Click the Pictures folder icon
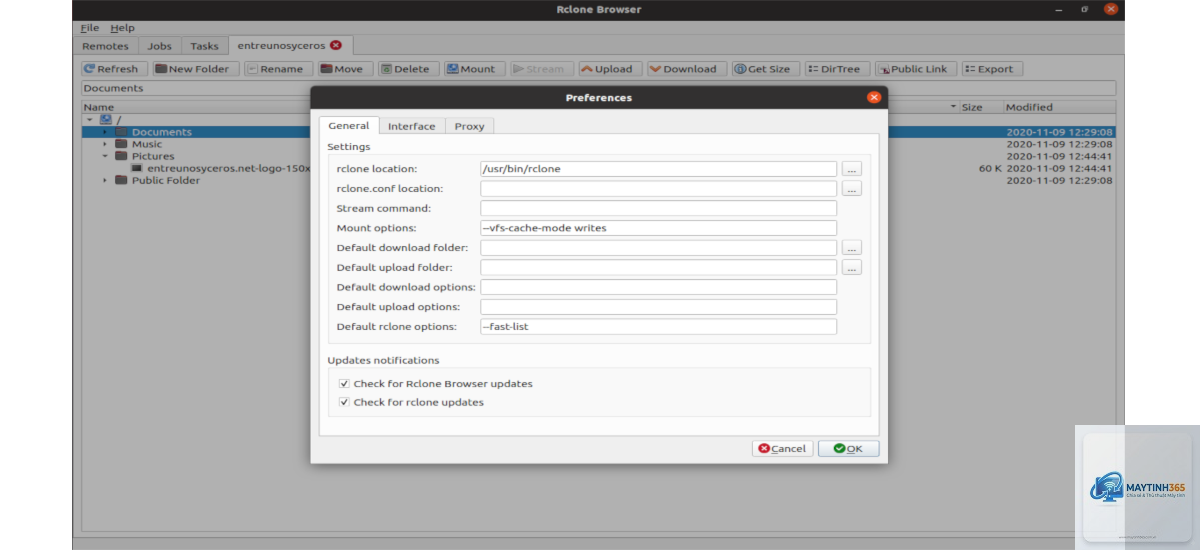 click(x=121, y=156)
